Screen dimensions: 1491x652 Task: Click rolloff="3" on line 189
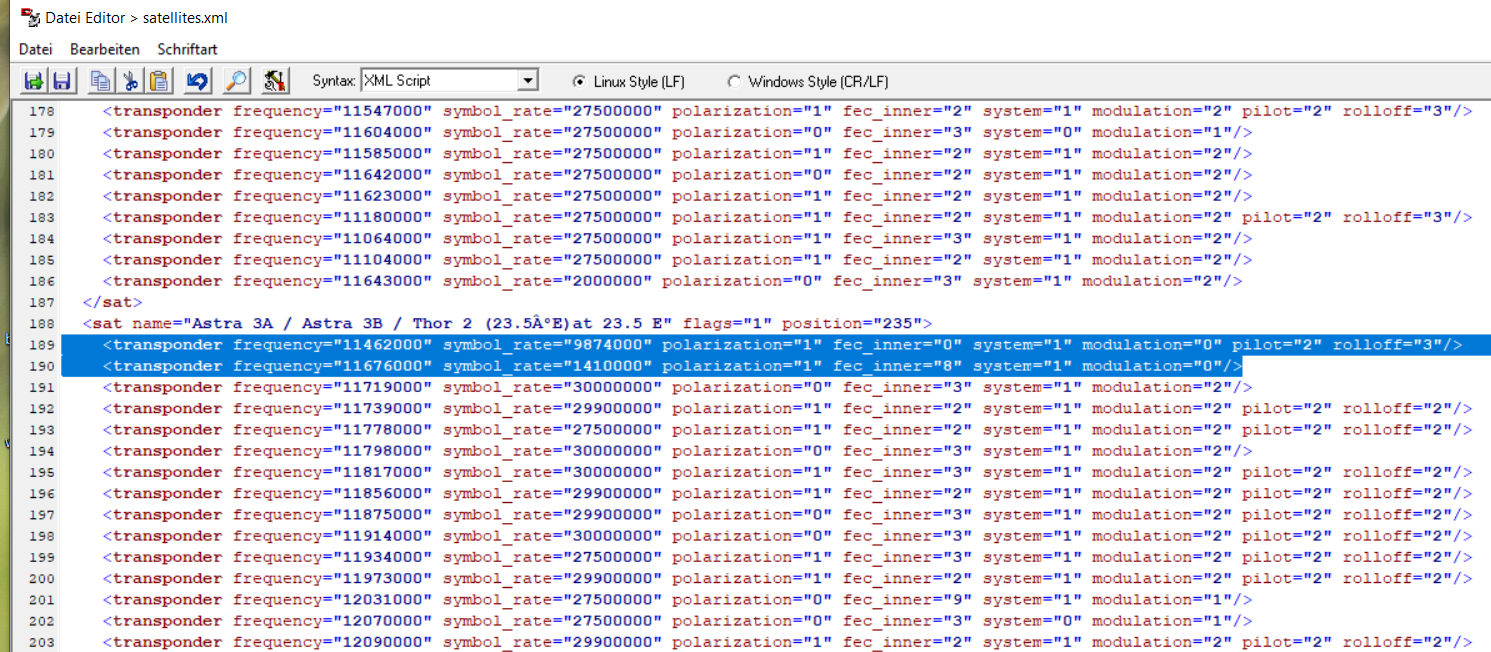(x=1388, y=345)
